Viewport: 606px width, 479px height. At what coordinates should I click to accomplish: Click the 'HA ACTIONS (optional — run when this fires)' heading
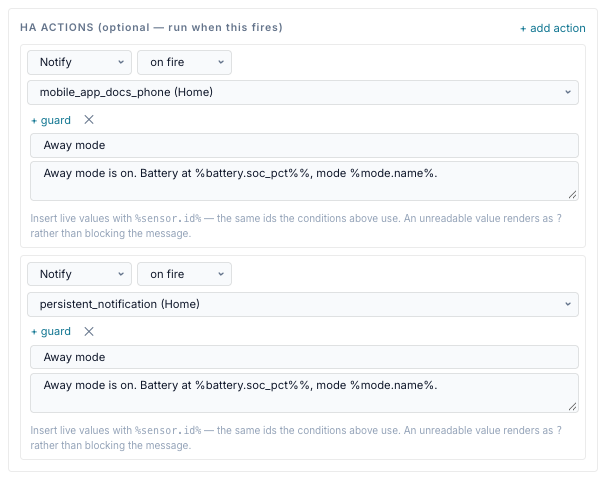tap(151, 27)
